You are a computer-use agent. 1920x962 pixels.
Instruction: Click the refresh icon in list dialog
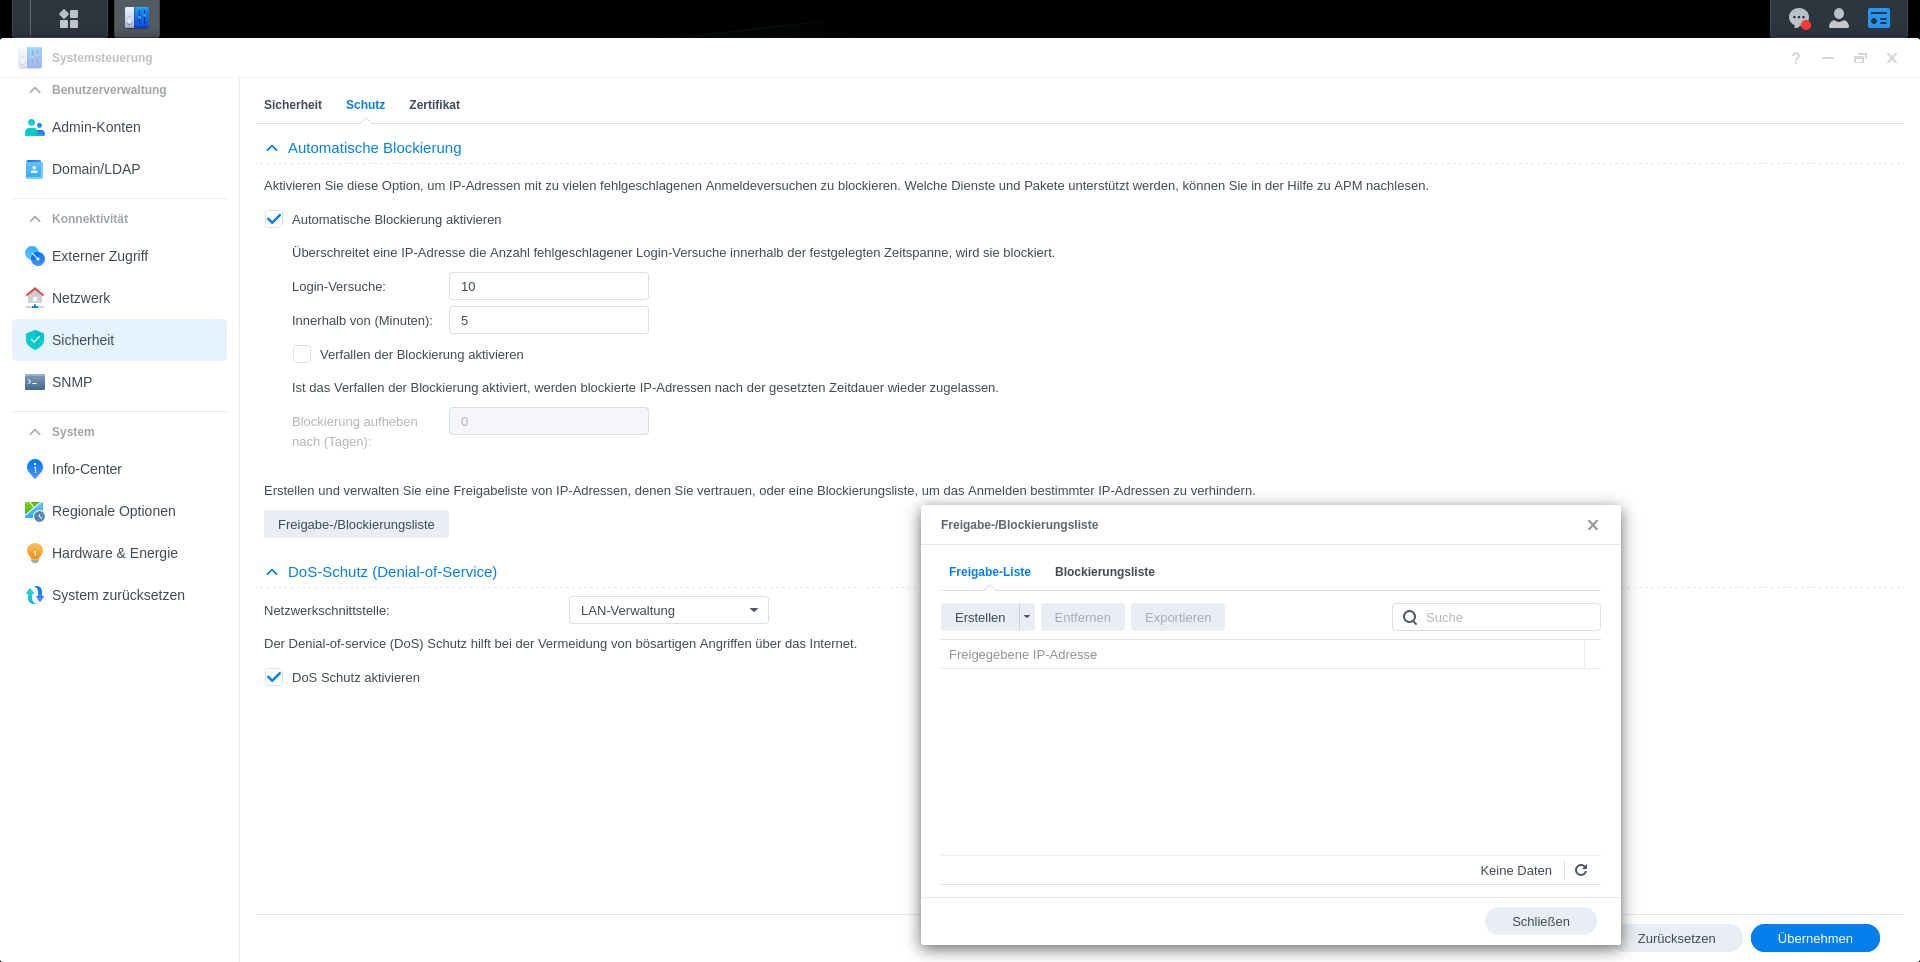point(1581,870)
